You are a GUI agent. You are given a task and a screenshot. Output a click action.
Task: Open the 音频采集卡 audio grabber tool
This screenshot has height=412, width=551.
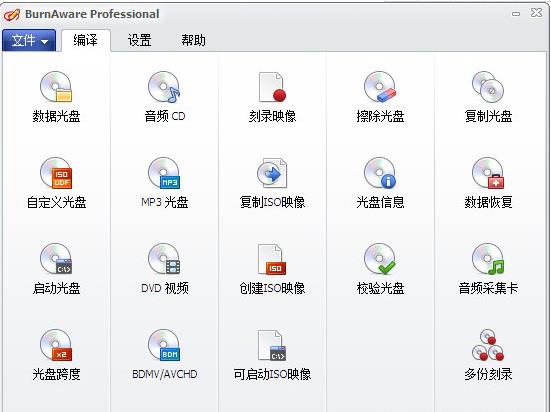tap(488, 269)
